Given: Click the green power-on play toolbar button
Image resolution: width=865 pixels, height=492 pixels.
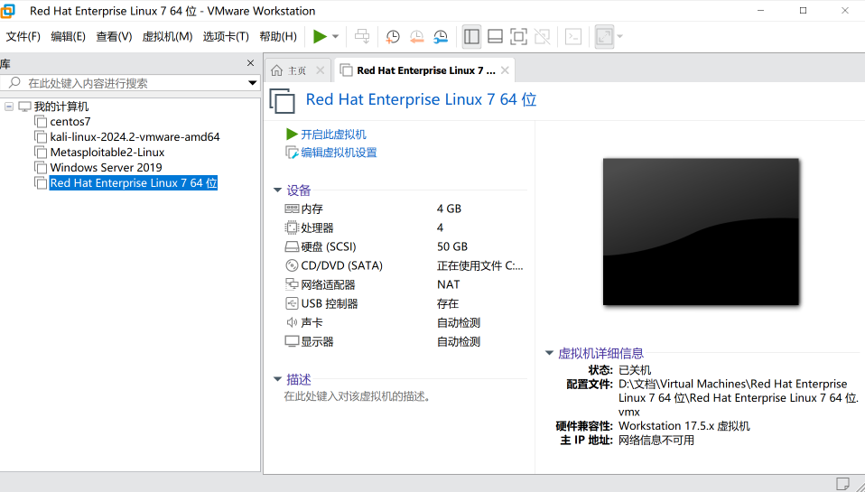Looking at the screenshot, I should click(320, 36).
